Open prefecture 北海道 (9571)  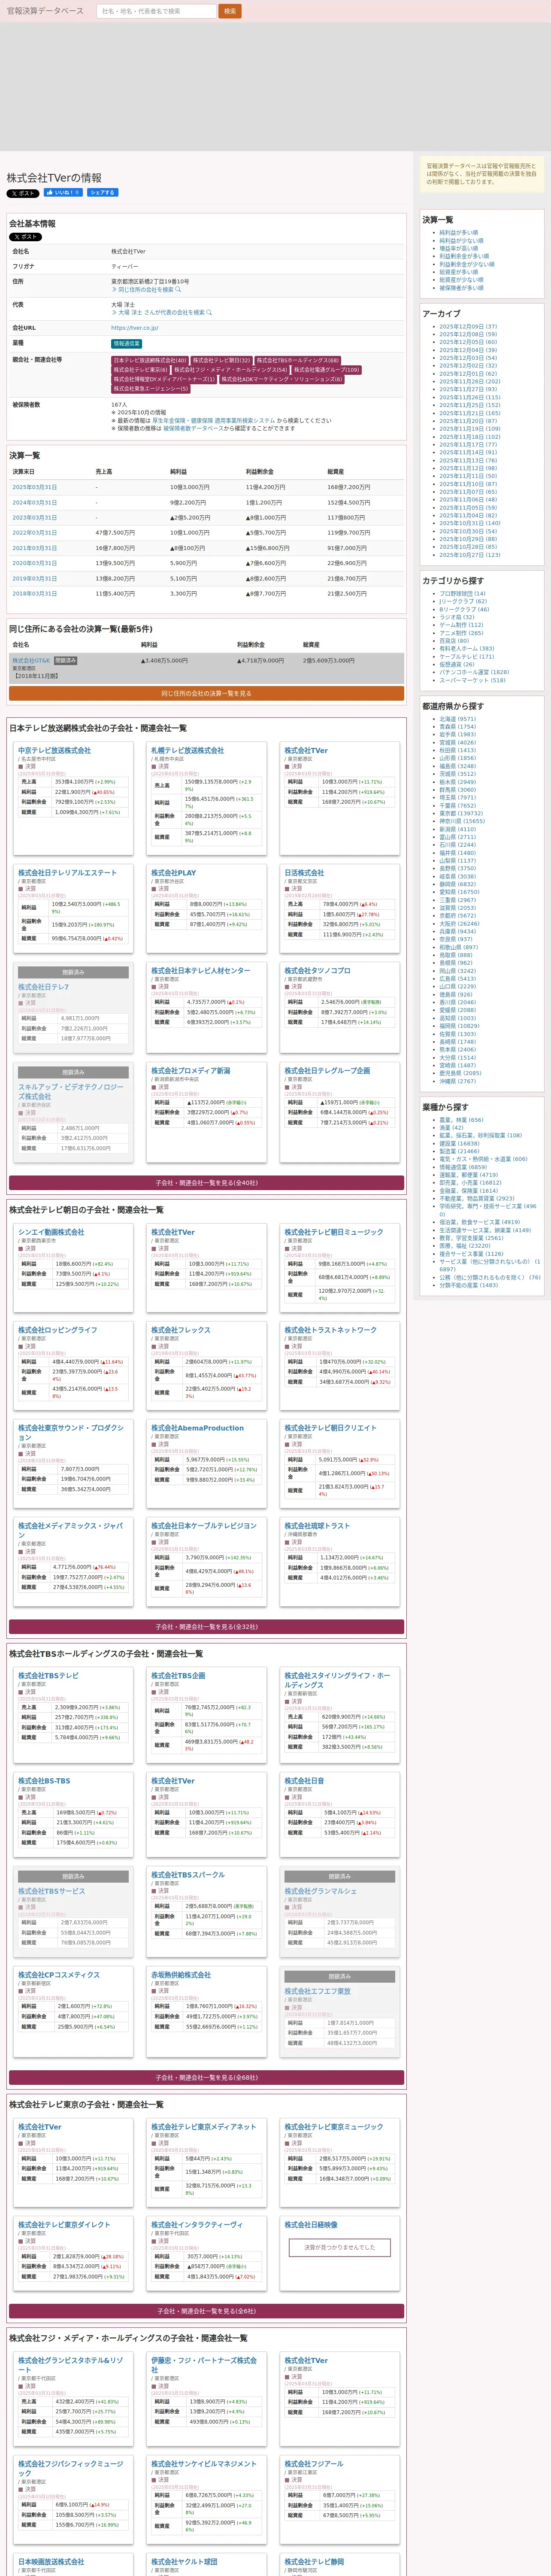458,719
